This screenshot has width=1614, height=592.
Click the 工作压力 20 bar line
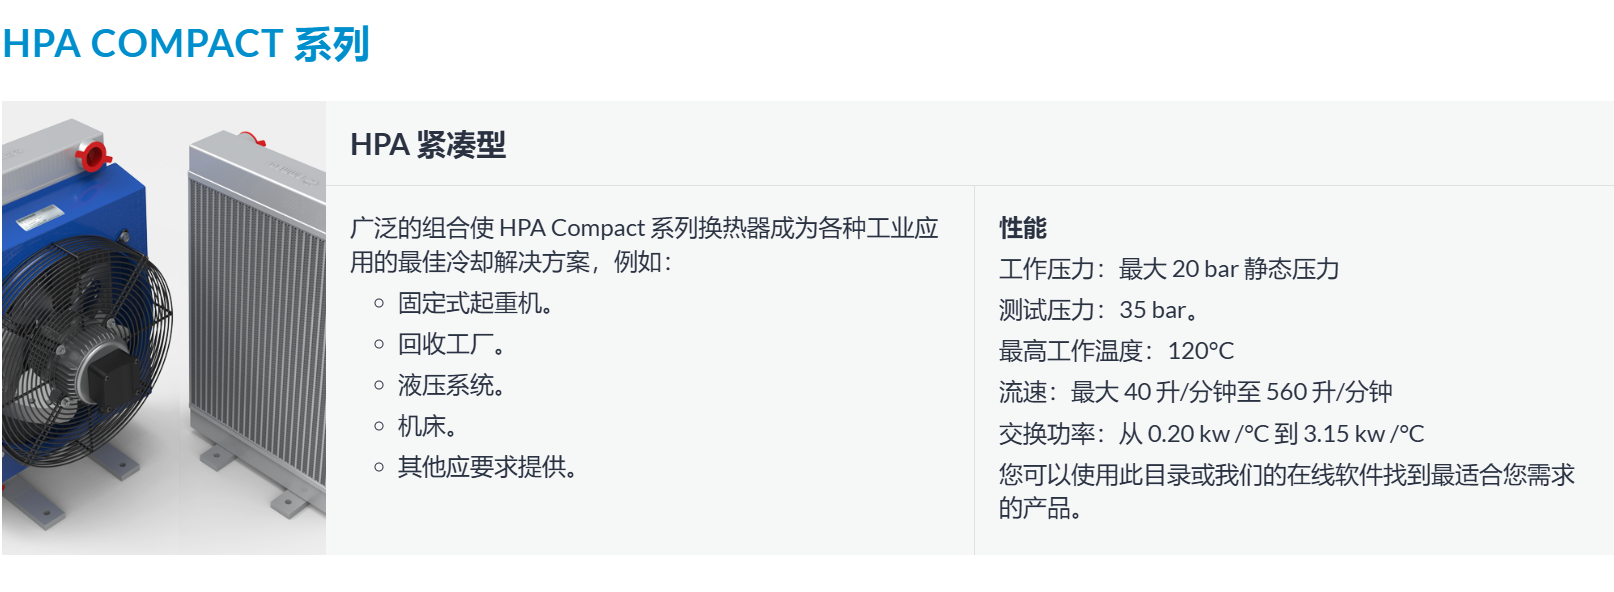click(x=1169, y=269)
